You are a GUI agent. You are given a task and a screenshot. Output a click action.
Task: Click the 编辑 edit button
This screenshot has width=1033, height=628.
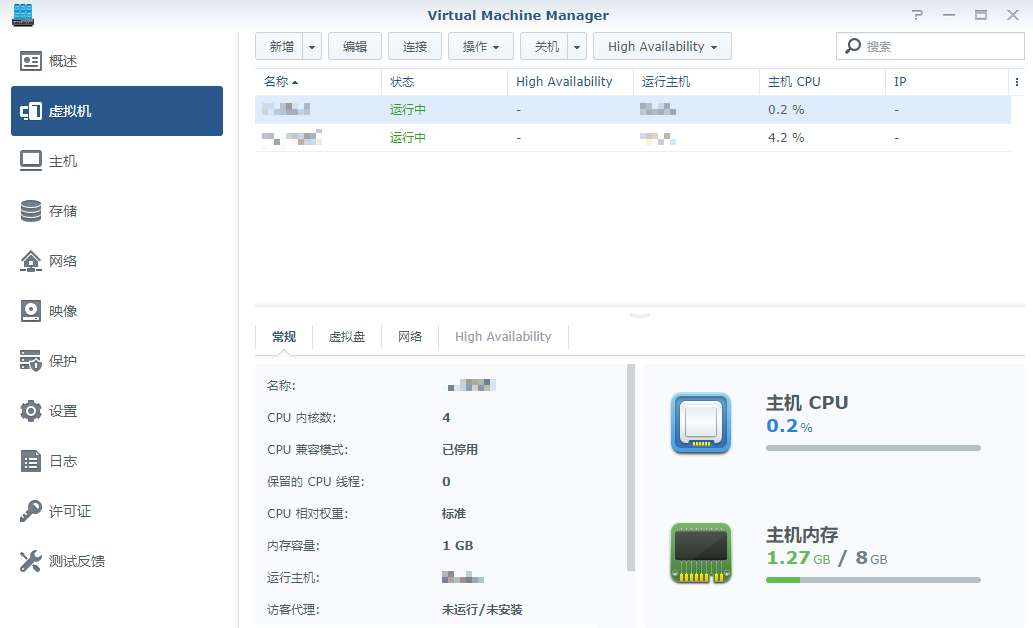[355, 47]
